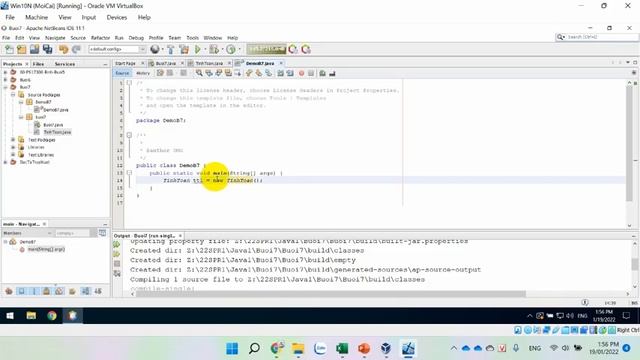The width and height of the screenshot is (640, 360).
Task: Expand the Test Libraries node
Action: pos(13,155)
